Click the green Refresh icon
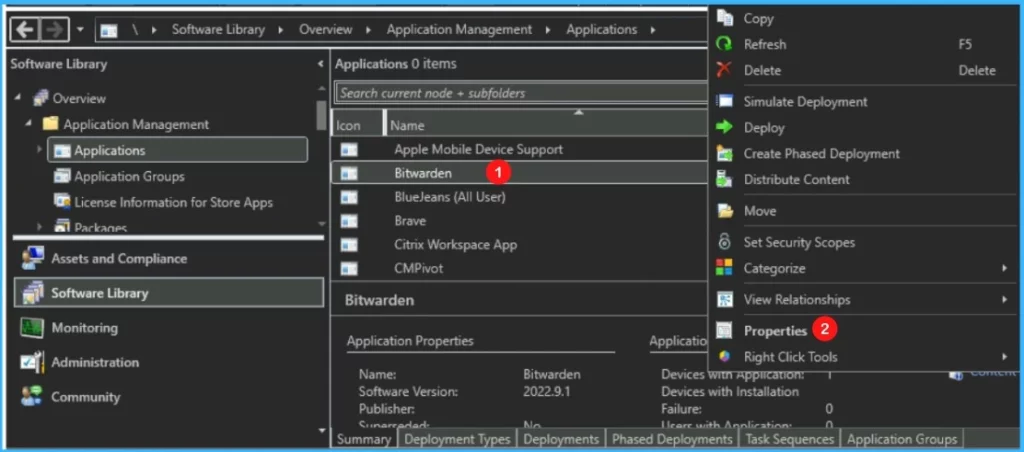The width and height of the screenshot is (1024, 452). (x=724, y=44)
